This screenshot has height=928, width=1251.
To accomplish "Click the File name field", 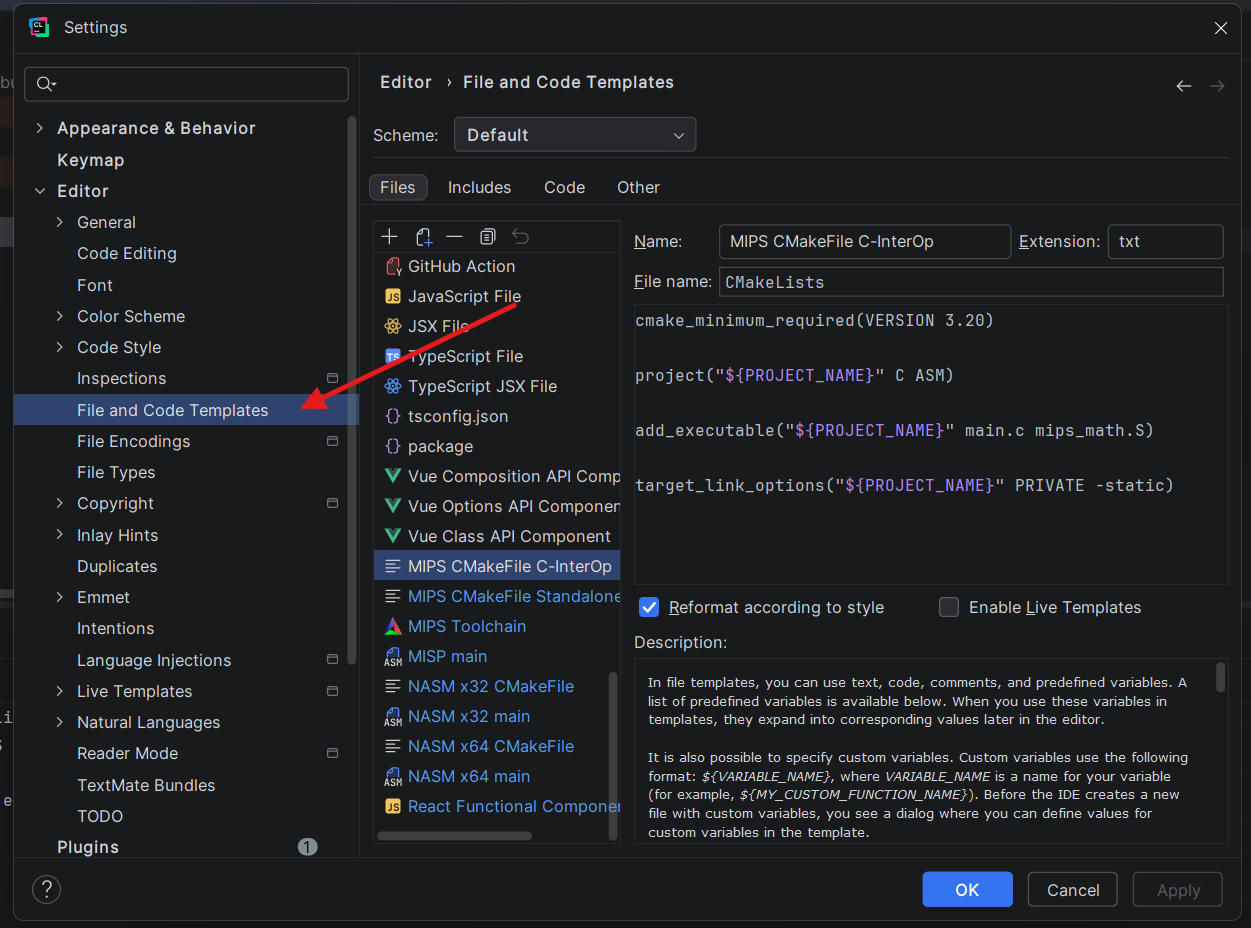I will click(971, 282).
